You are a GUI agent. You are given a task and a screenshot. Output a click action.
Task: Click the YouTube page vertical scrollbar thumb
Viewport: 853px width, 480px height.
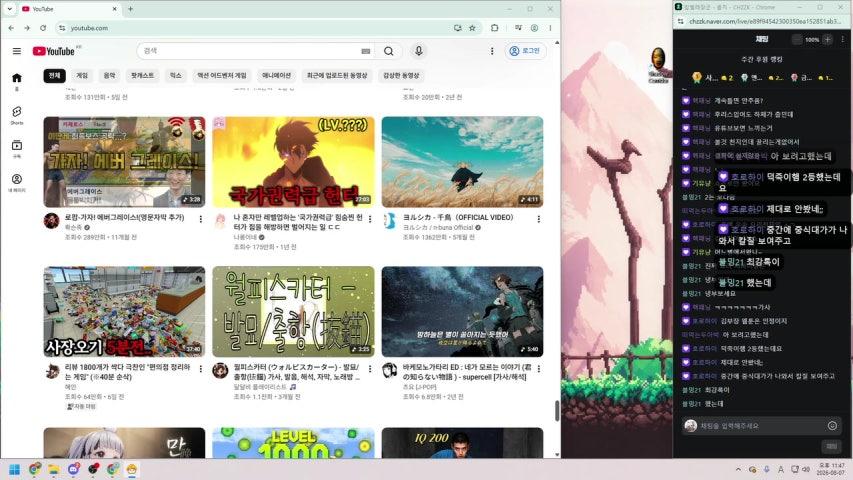557,410
